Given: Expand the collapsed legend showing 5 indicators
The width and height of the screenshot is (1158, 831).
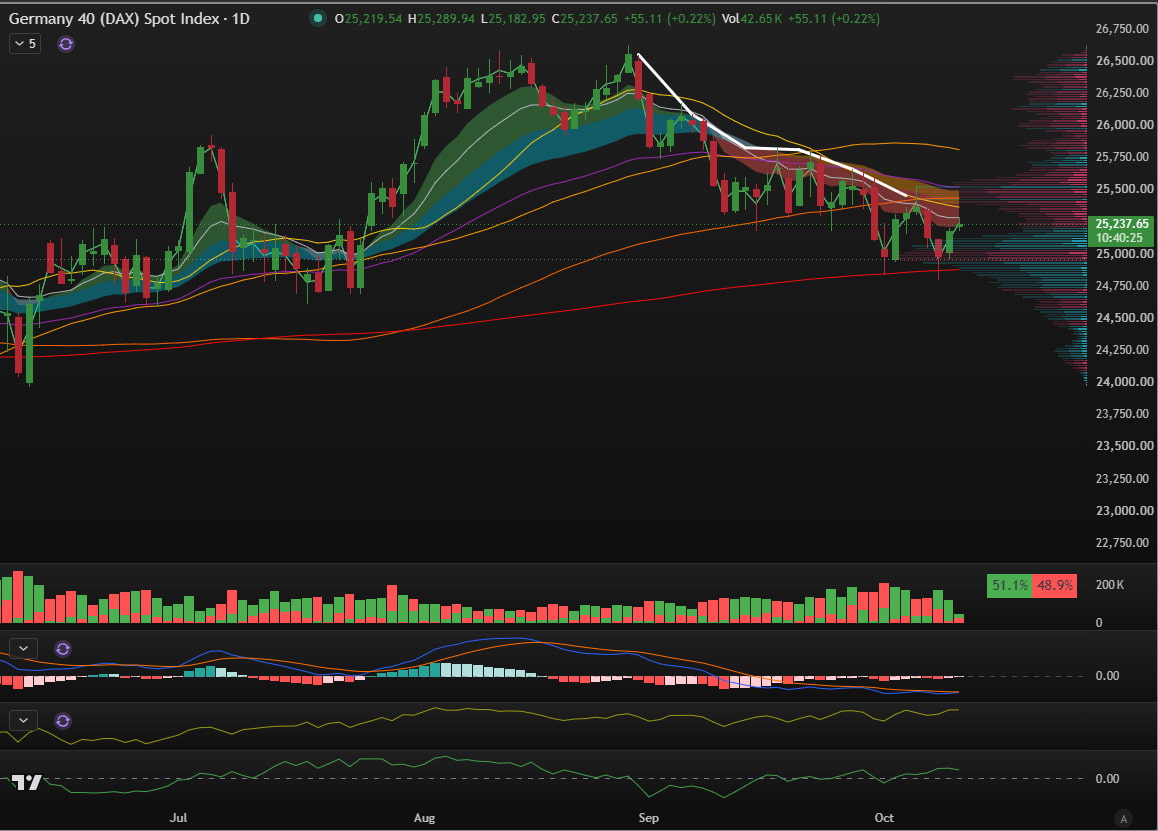Looking at the screenshot, I should tap(24, 44).
